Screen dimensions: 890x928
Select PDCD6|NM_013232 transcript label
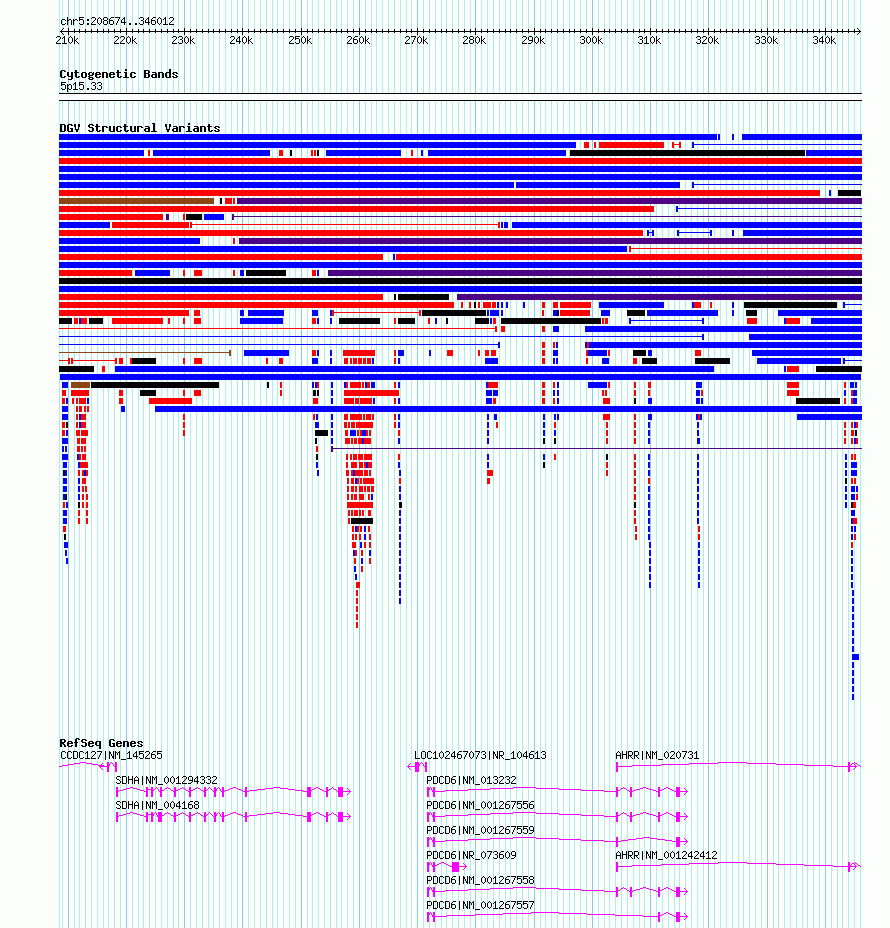point(472,780)
